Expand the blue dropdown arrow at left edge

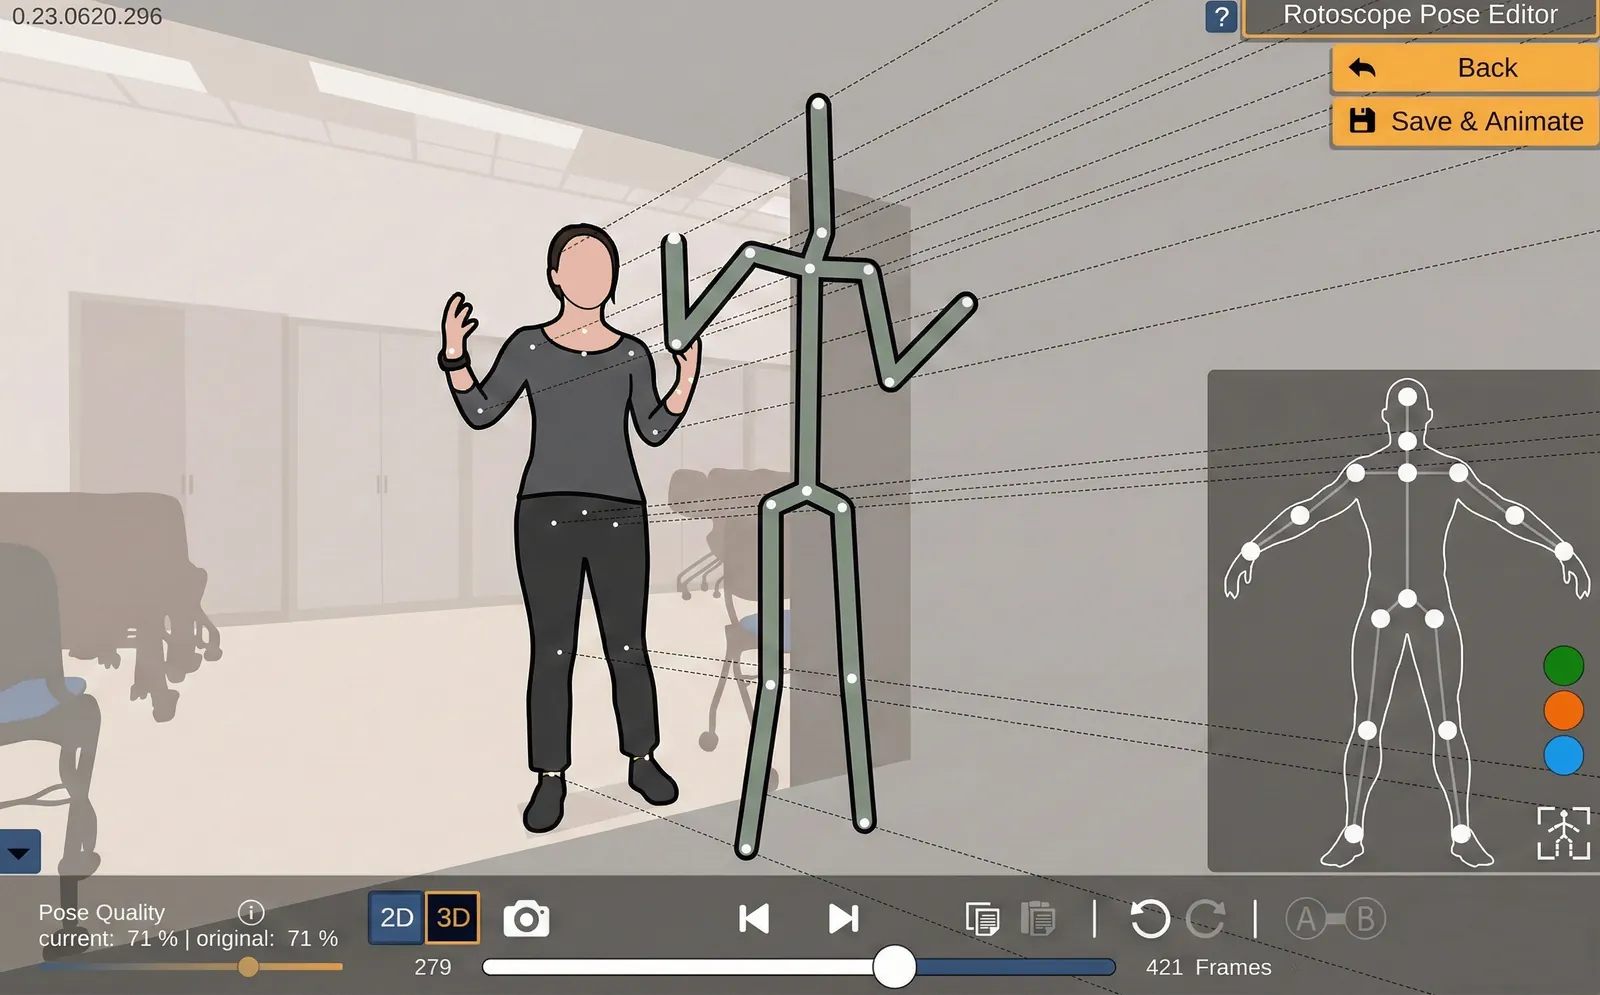tap(20, 853)
